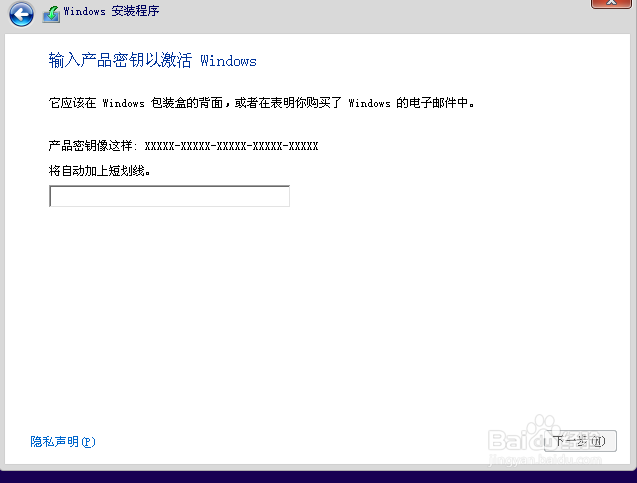The width and height of the screenshot is (637, 483).
Task: Focus the product key input field
Action: point(169,196)
